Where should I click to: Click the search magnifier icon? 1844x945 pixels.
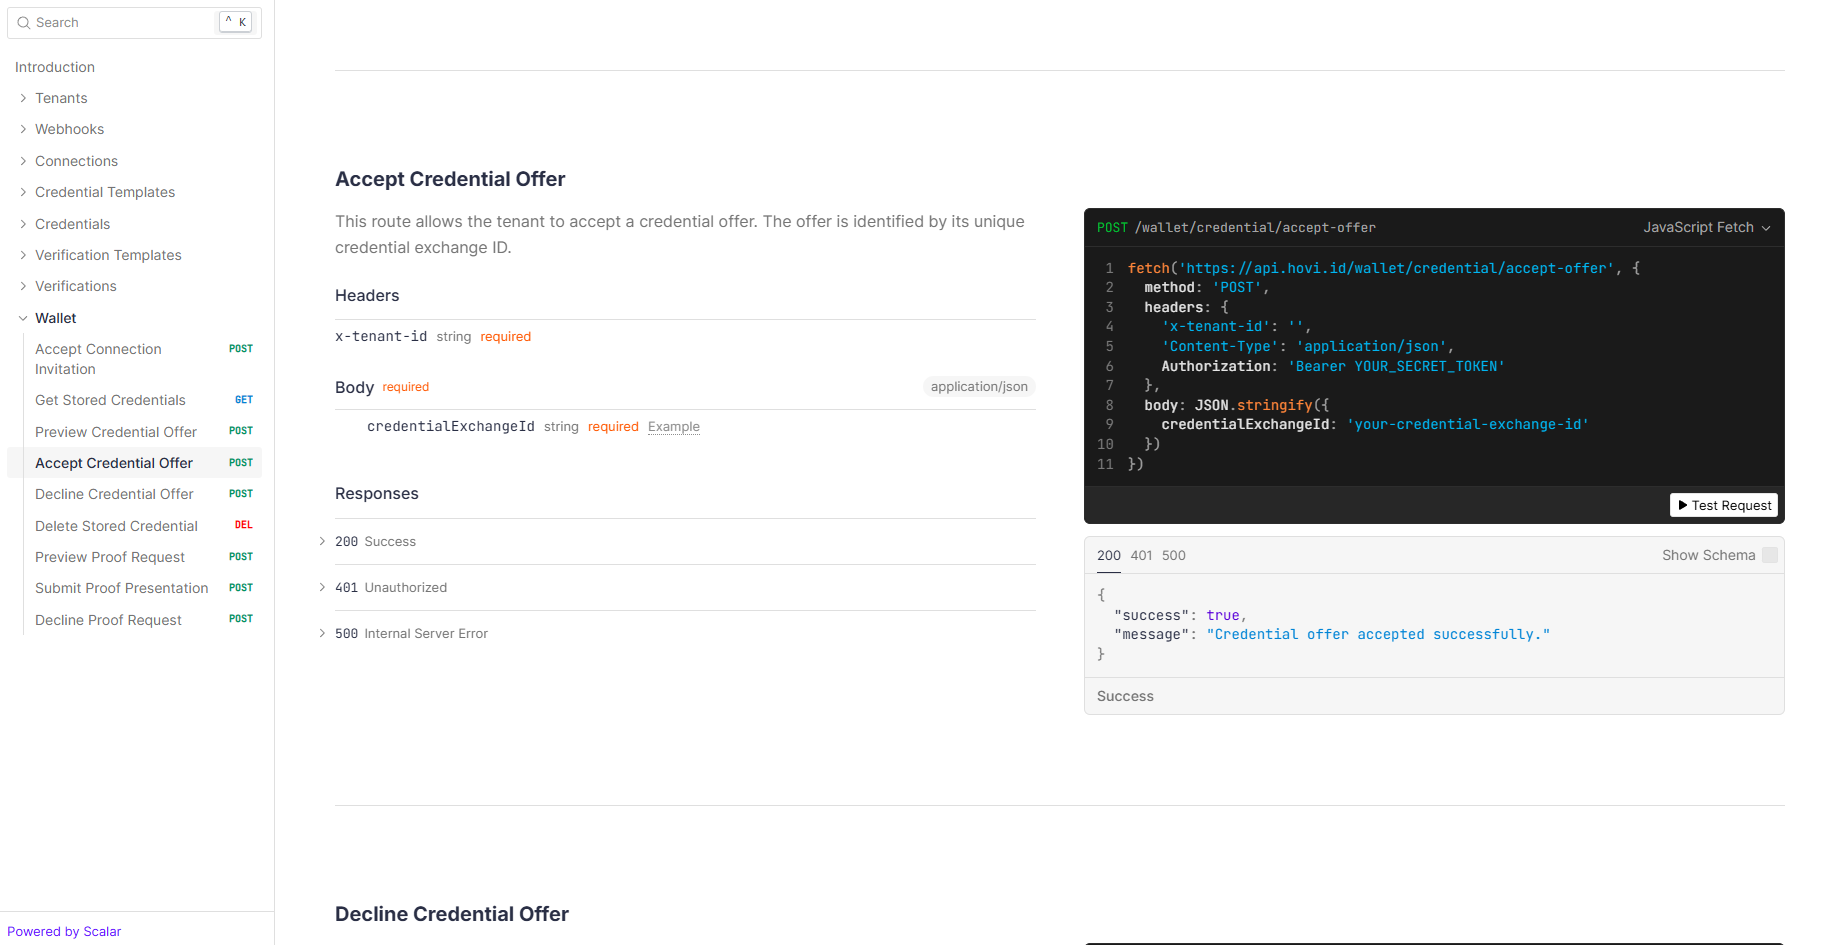pos(23,23)
